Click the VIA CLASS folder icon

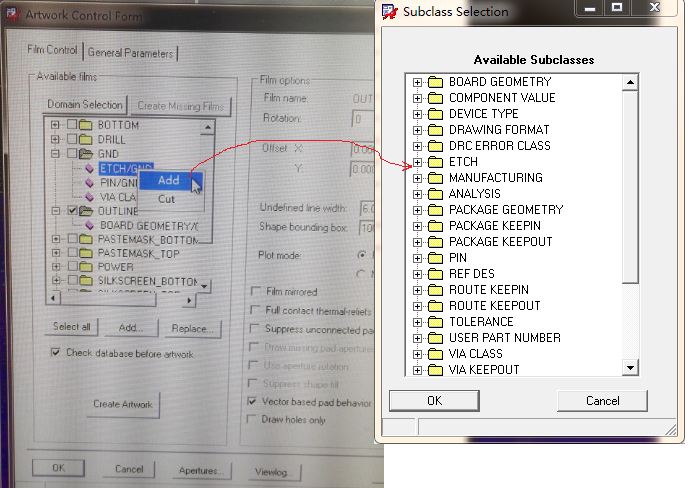pyautogui.click(x=436, y=354)
